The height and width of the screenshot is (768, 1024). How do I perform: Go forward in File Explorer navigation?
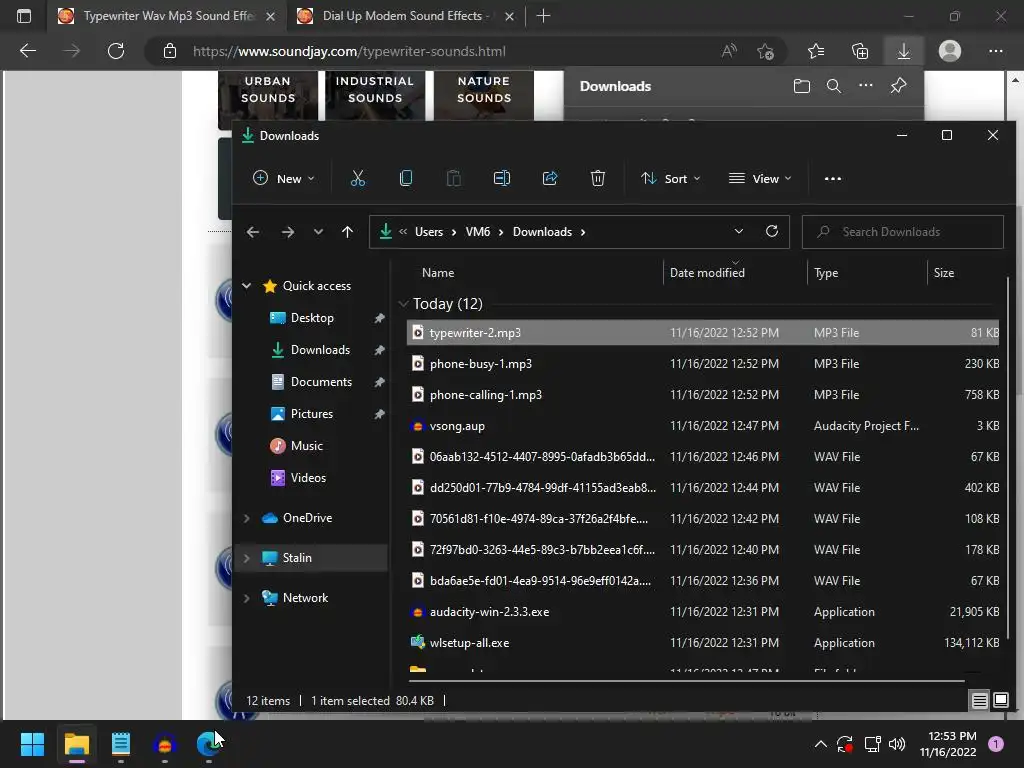coord(287,232)
